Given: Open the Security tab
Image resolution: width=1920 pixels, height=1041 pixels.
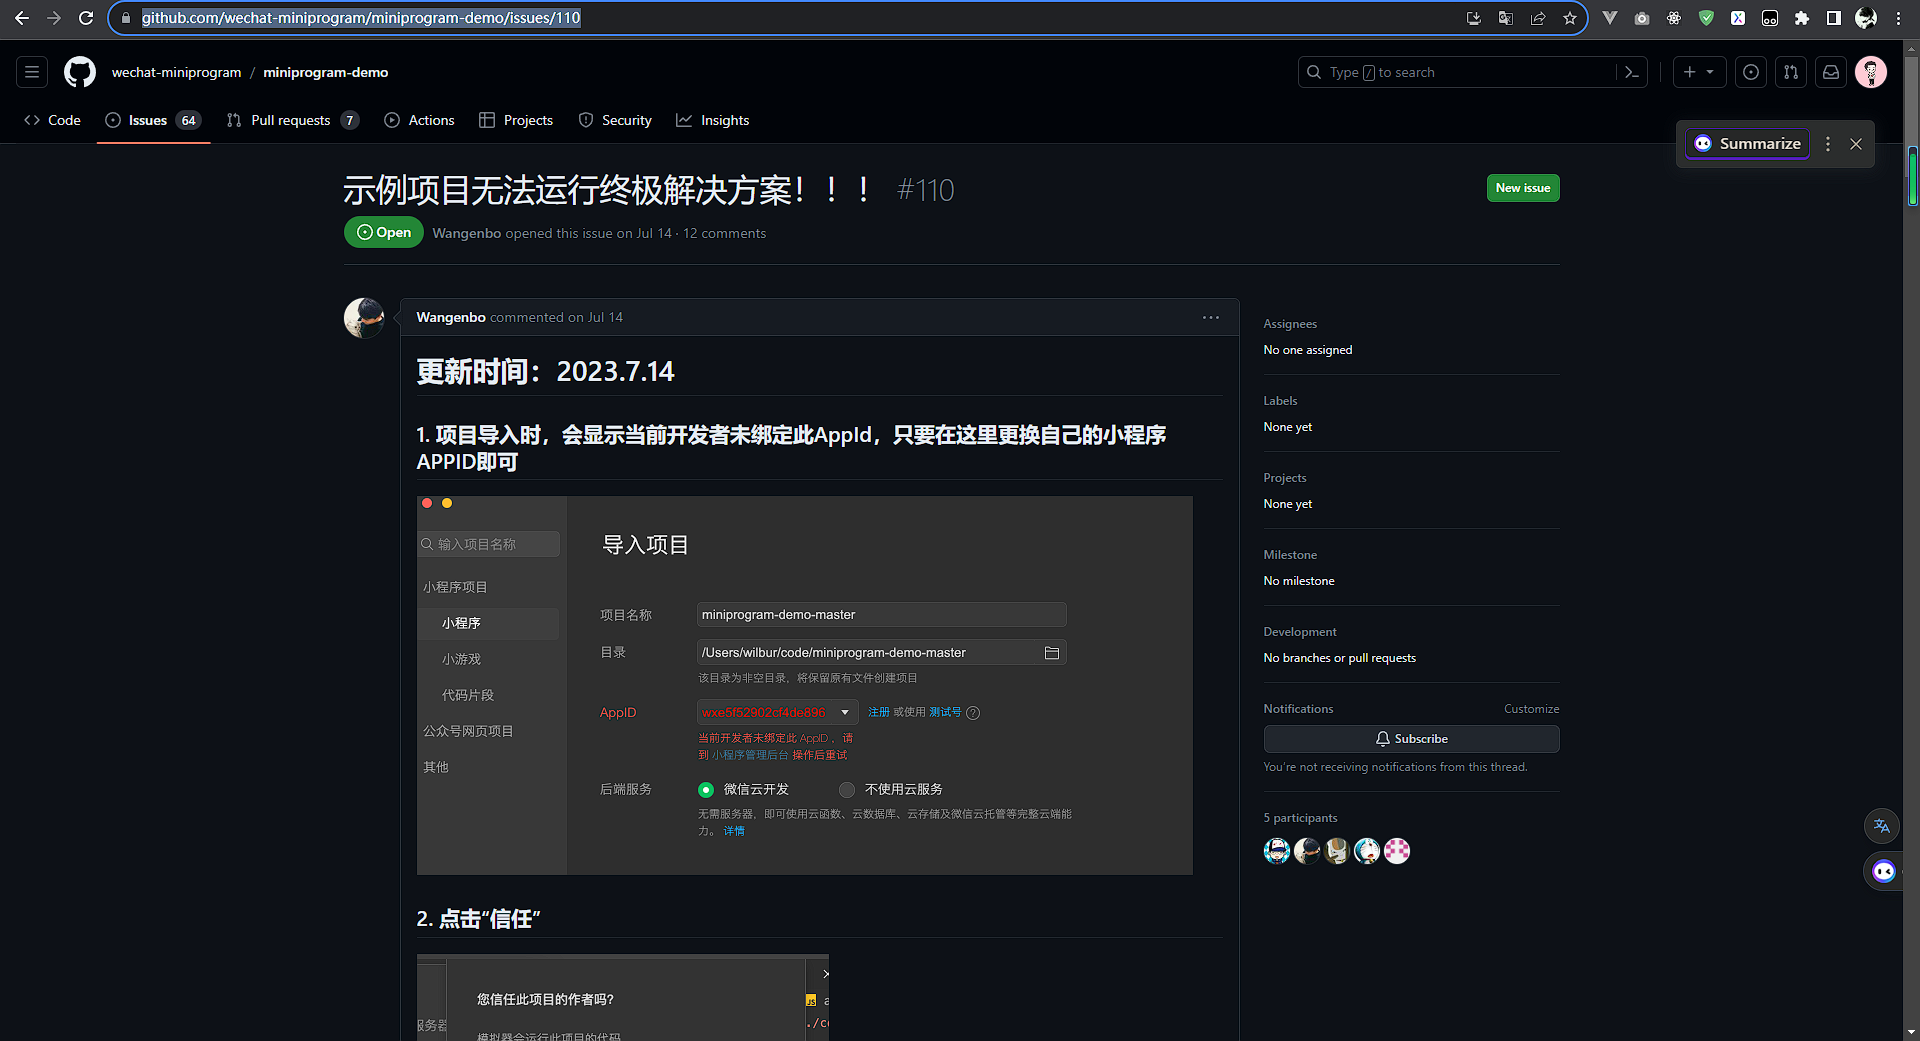Looking at the screenshot, I should pos(615,120).
